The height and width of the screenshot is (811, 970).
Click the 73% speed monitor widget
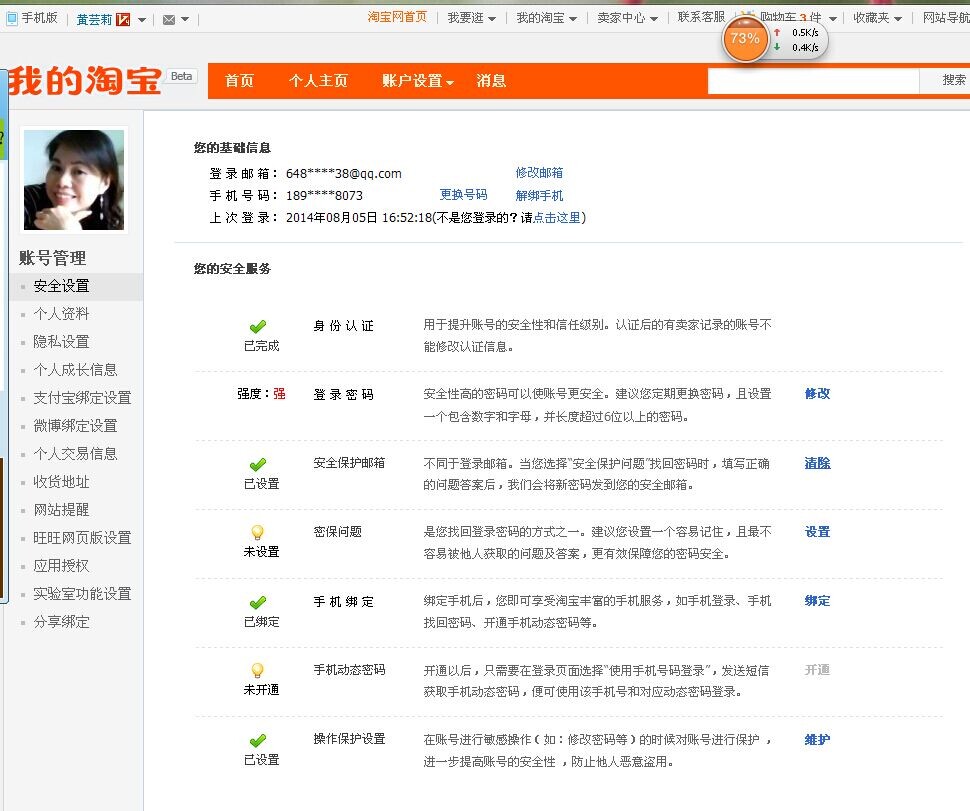[745, 39]
